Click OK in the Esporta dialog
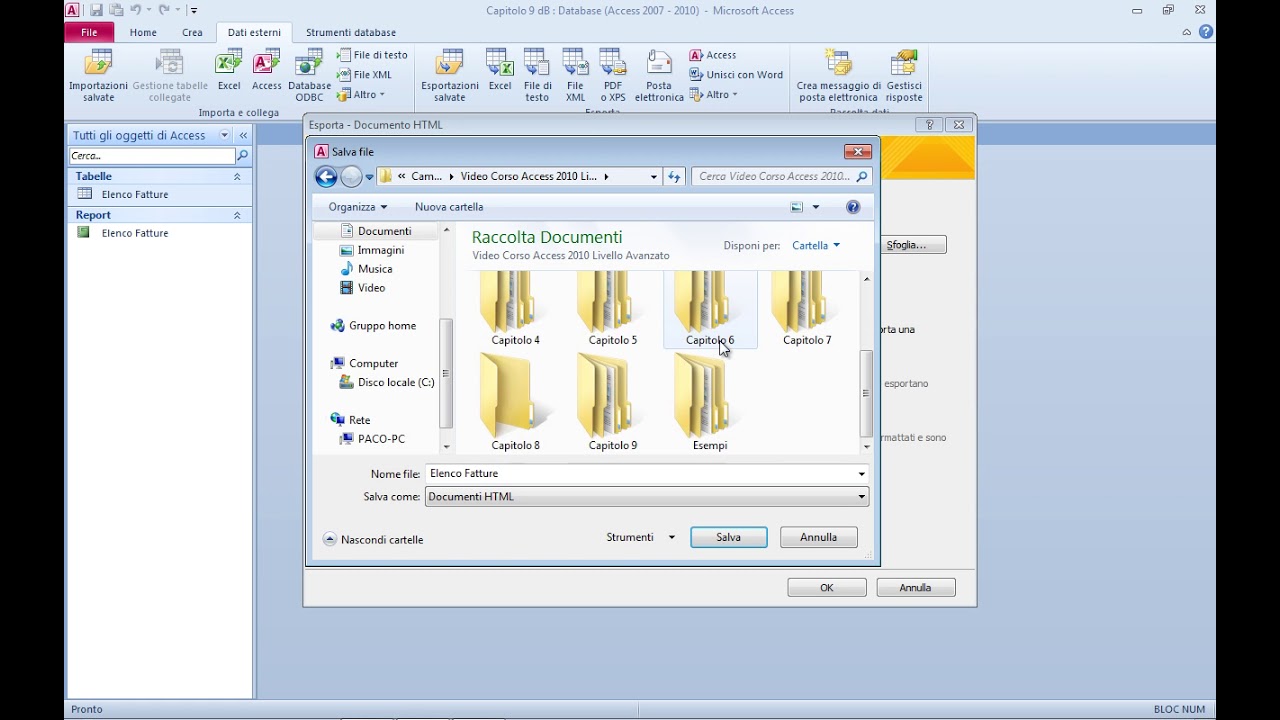Screen dimensions: 1280x720 pyautogui.click(x=827, y=588)
